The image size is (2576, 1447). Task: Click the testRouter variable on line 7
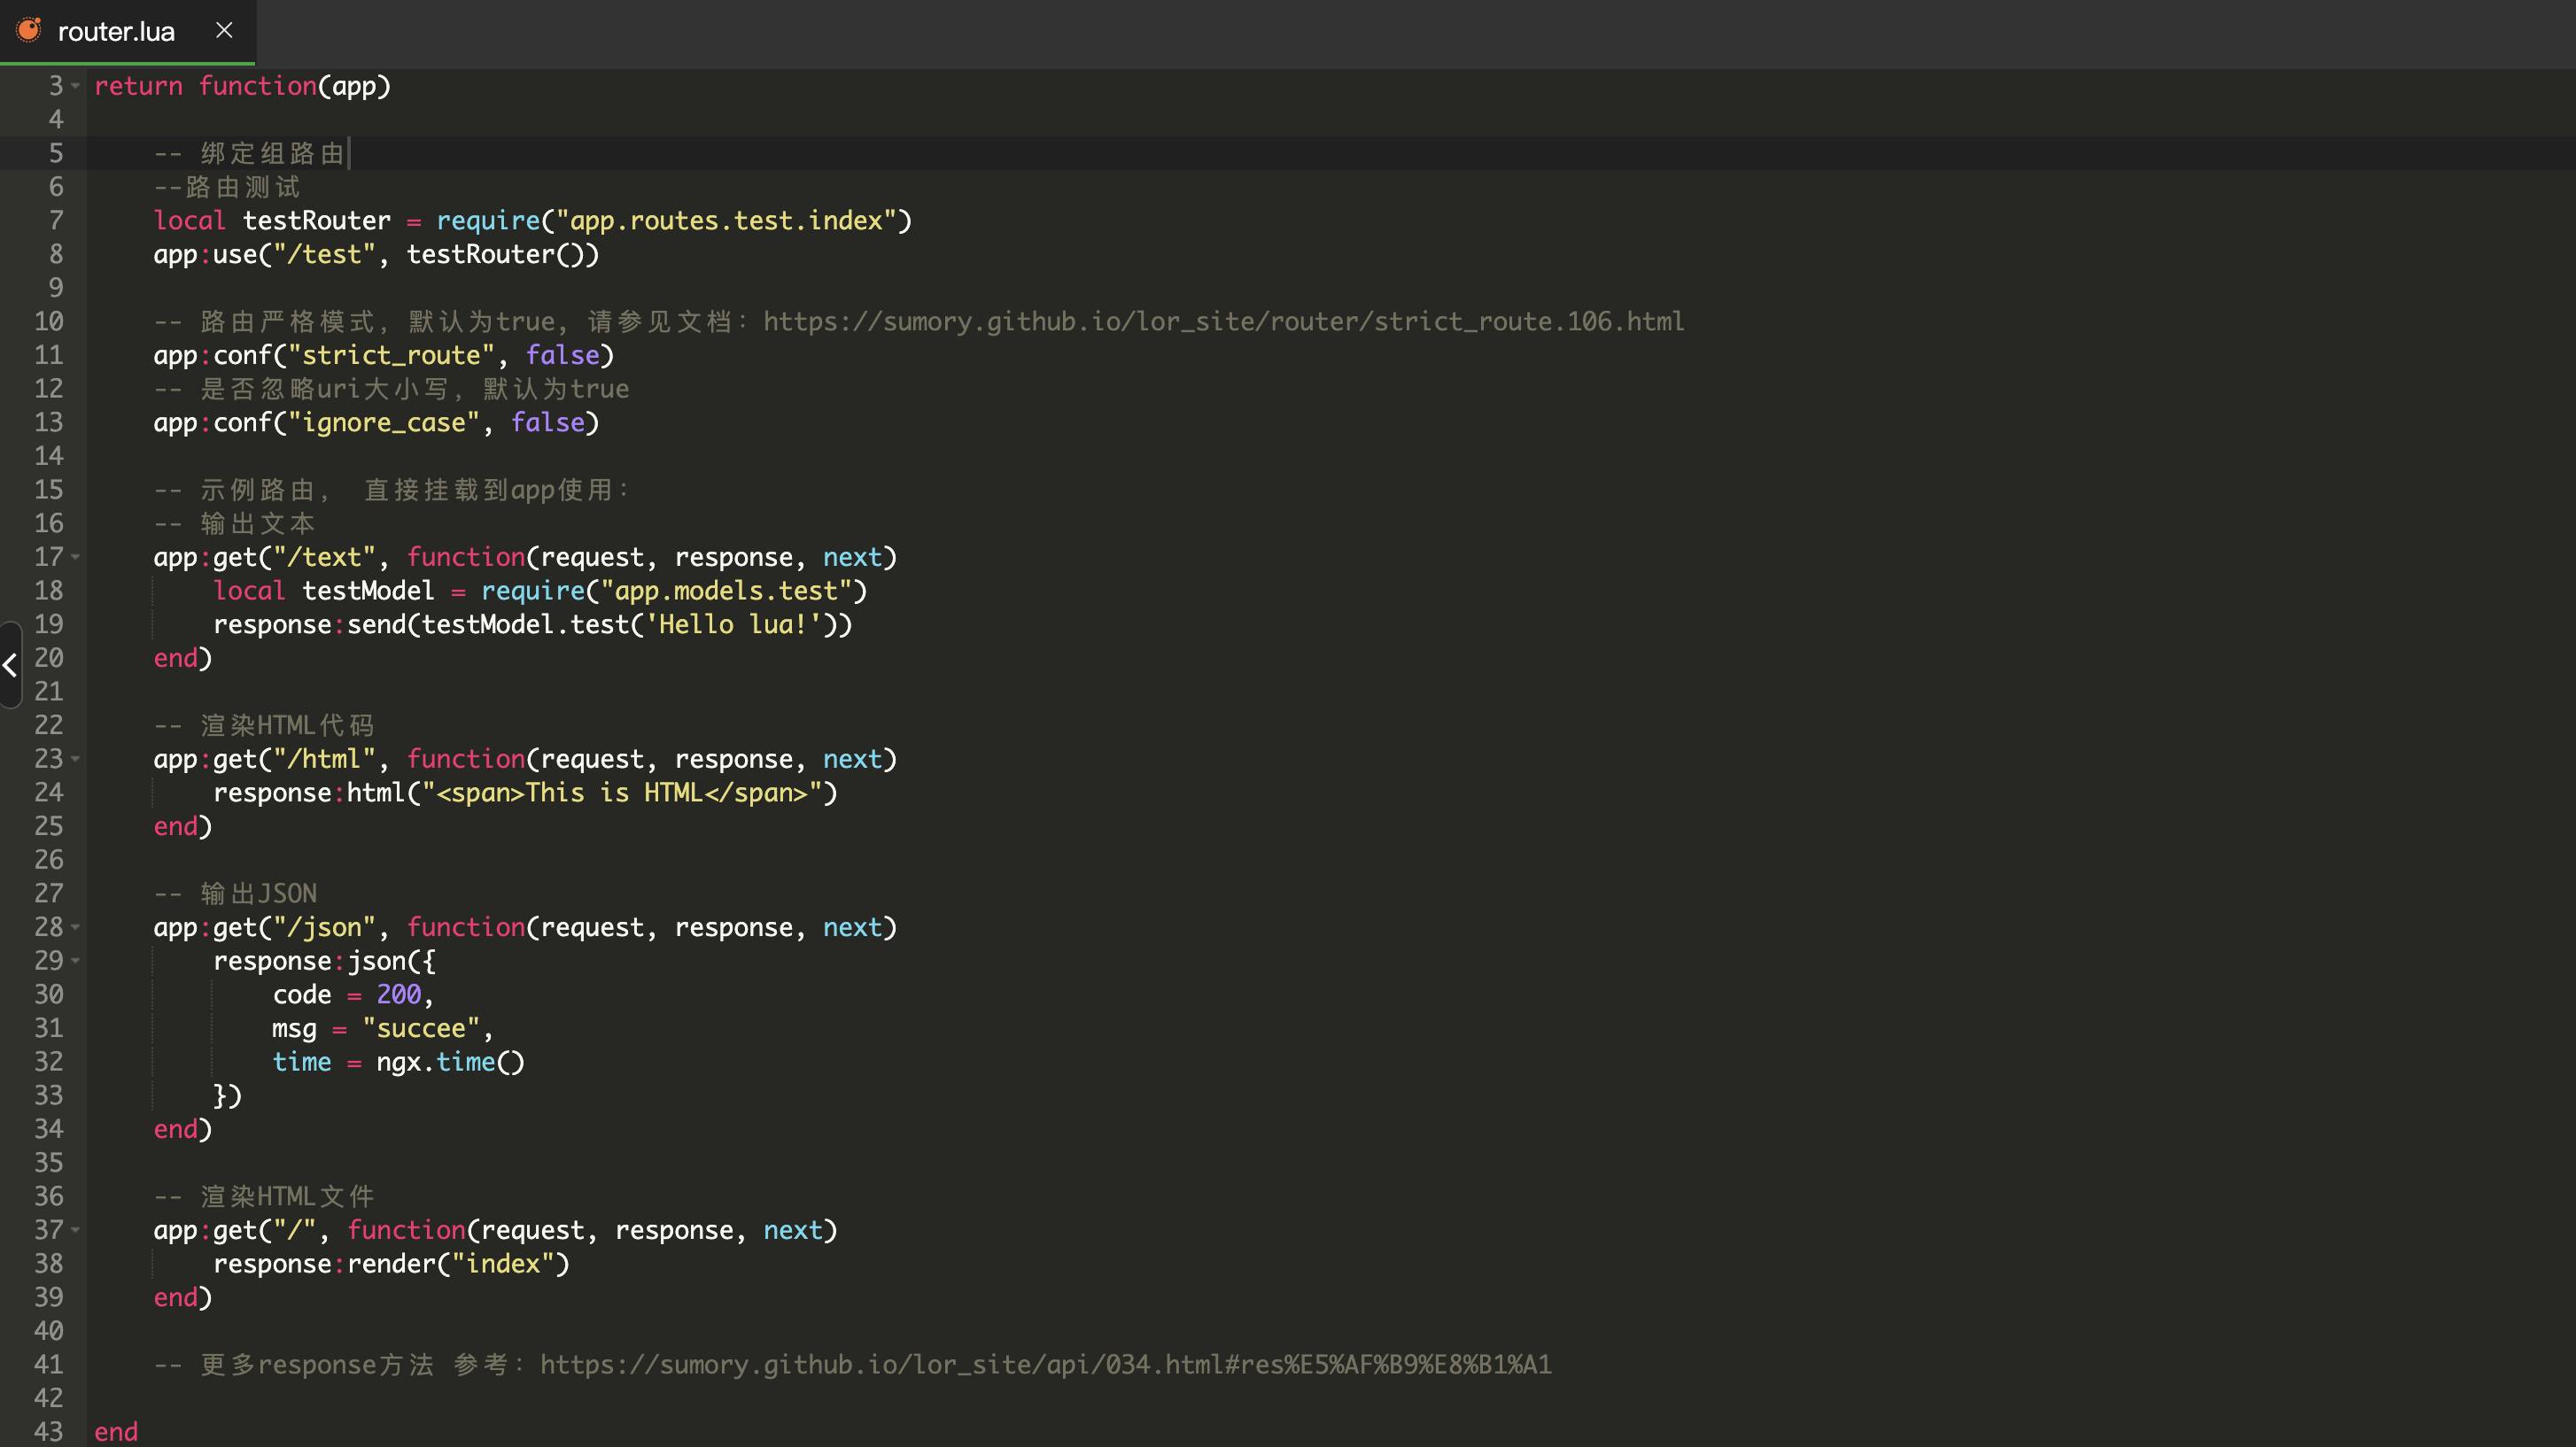(317, 220)
